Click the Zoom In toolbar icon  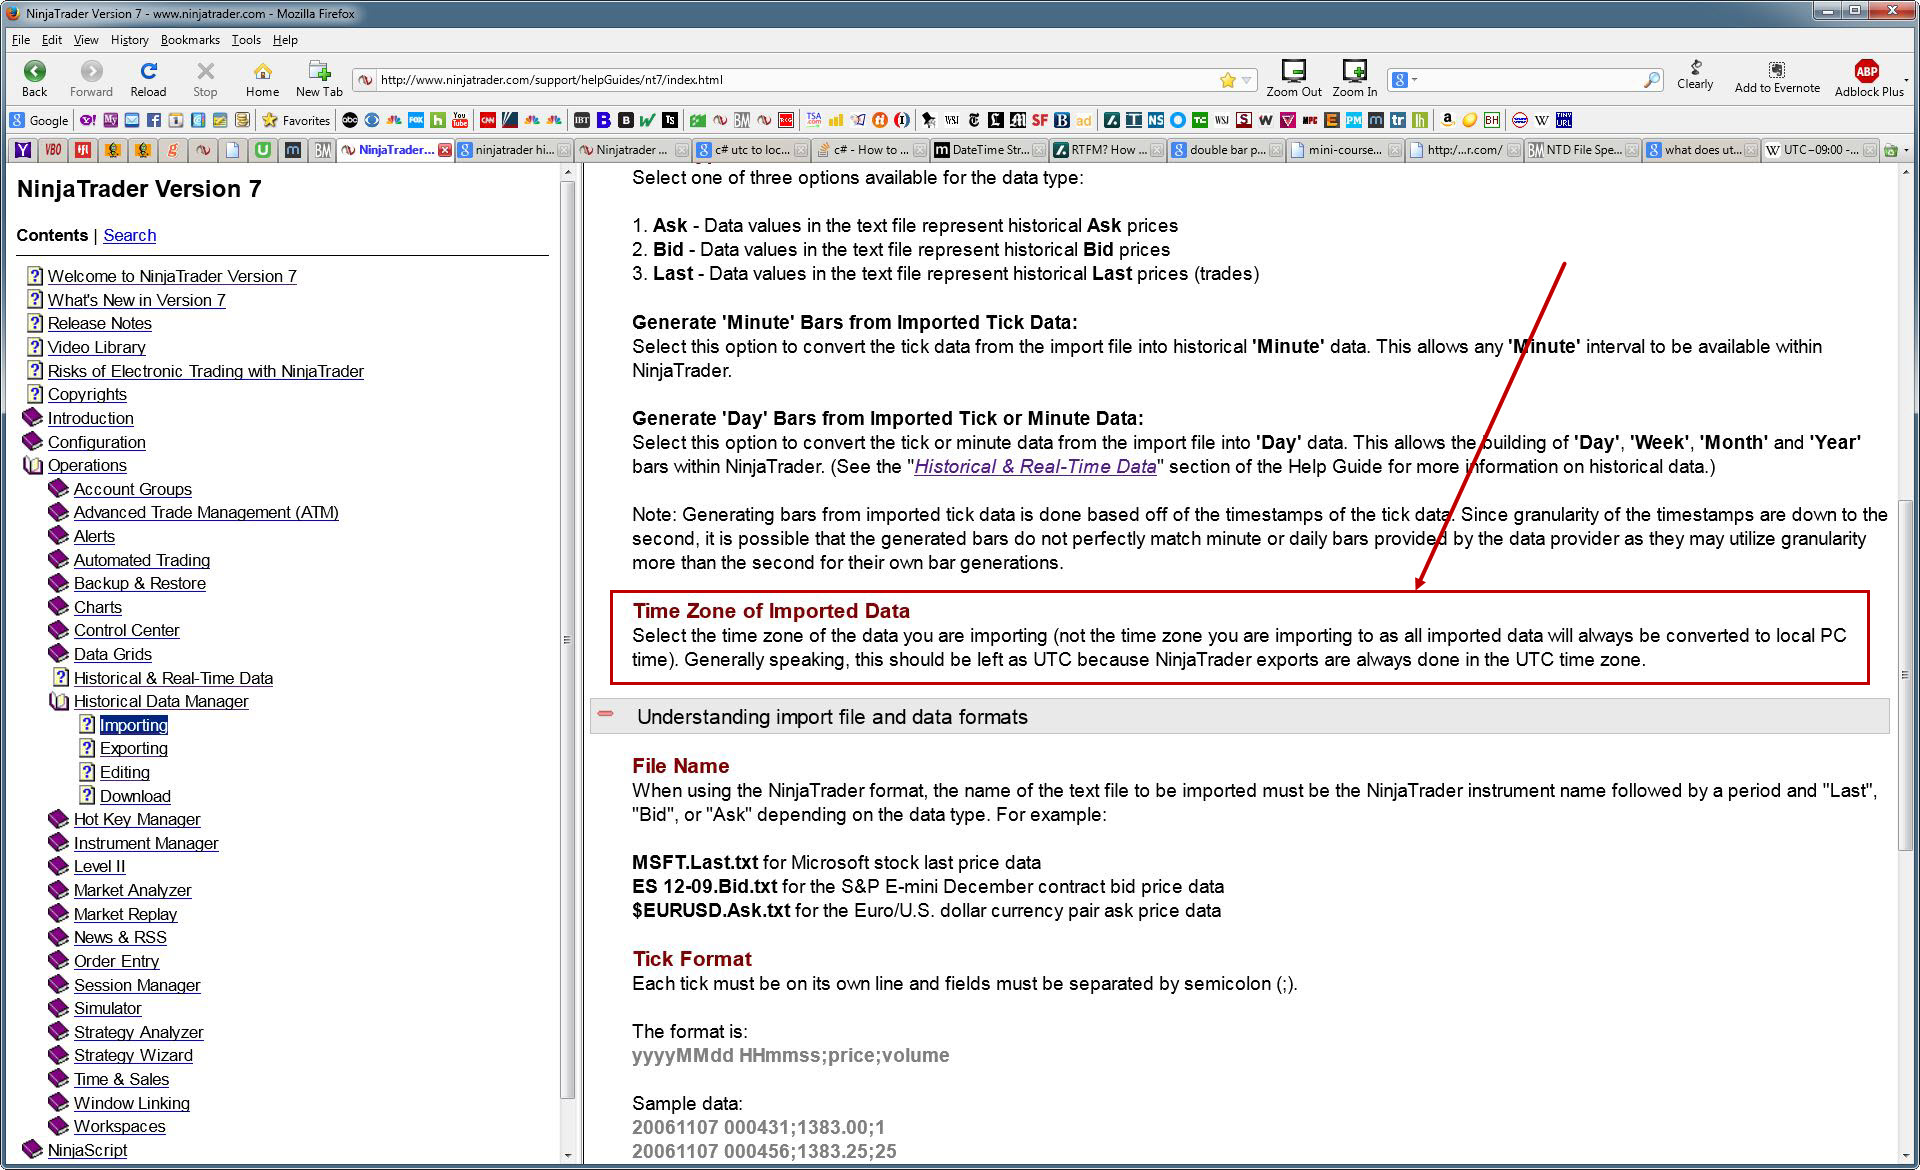click(1354, 71)
